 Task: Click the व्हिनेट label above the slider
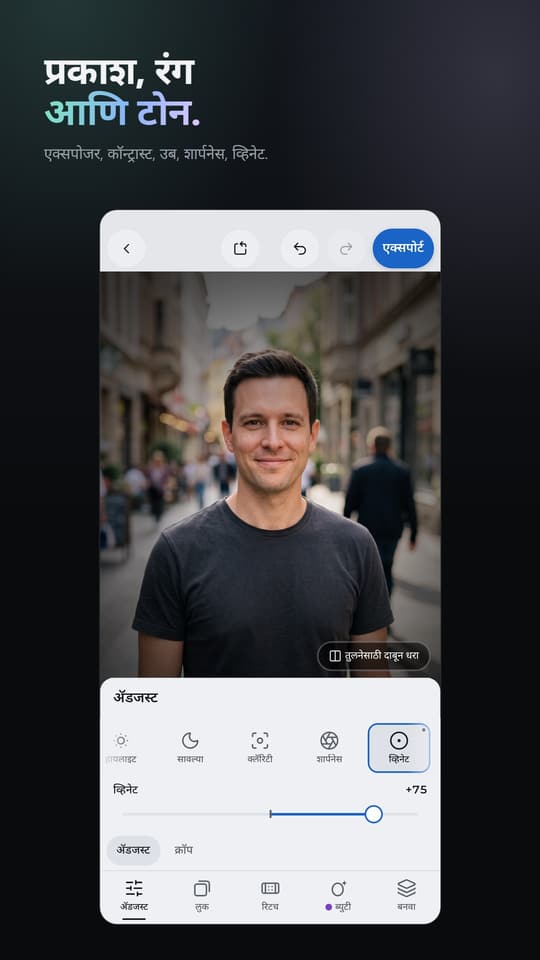tap(126, 790)
